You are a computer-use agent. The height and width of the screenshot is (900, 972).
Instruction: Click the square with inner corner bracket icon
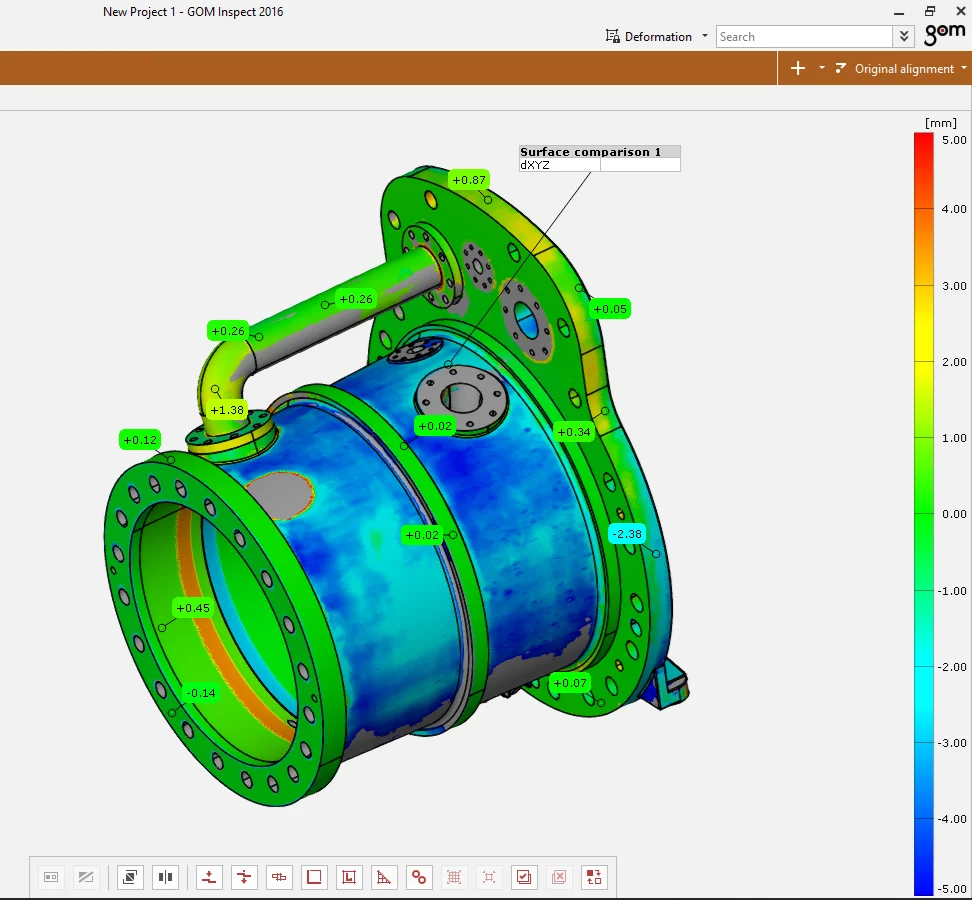(349, 877)
